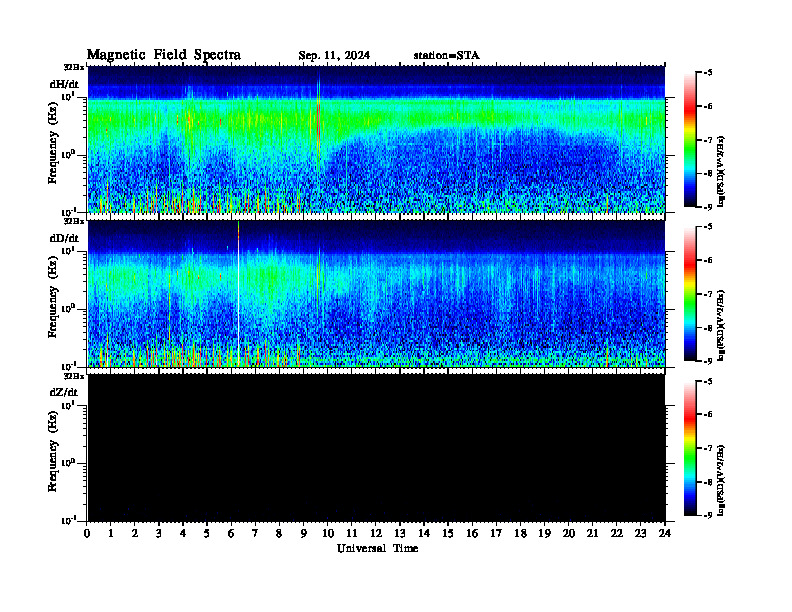
Task: Click the dZ/dt panel label
Action: [x=64, y=392]
